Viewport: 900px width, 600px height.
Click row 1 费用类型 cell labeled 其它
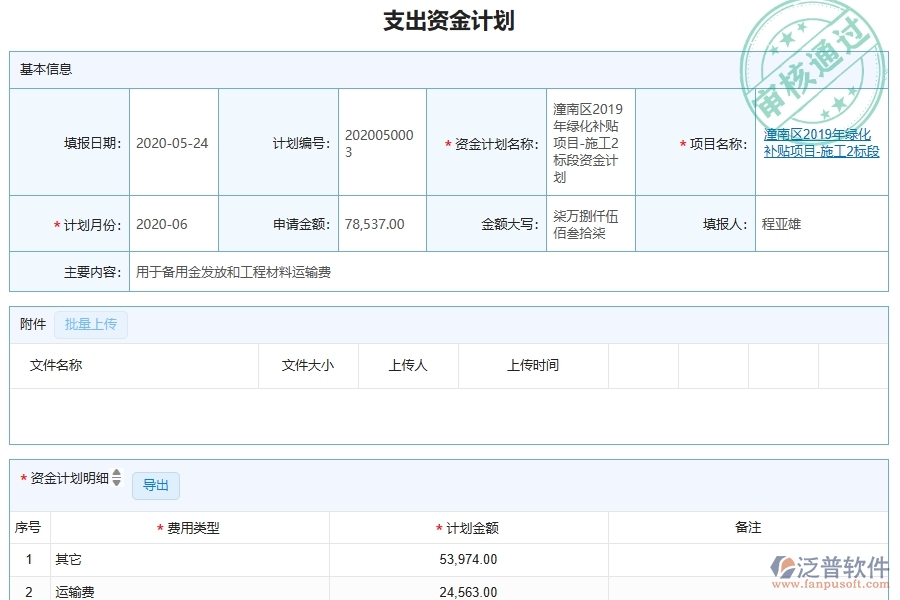(68, 559)
